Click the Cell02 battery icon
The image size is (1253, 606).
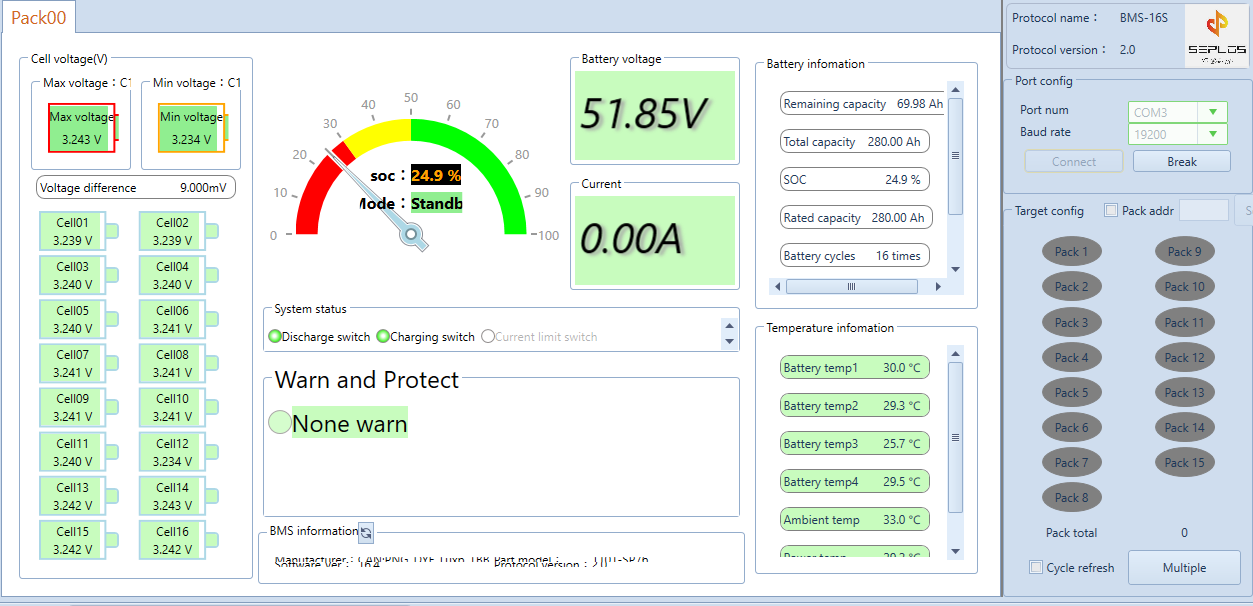pyautogui.click(x=179, y=231)
